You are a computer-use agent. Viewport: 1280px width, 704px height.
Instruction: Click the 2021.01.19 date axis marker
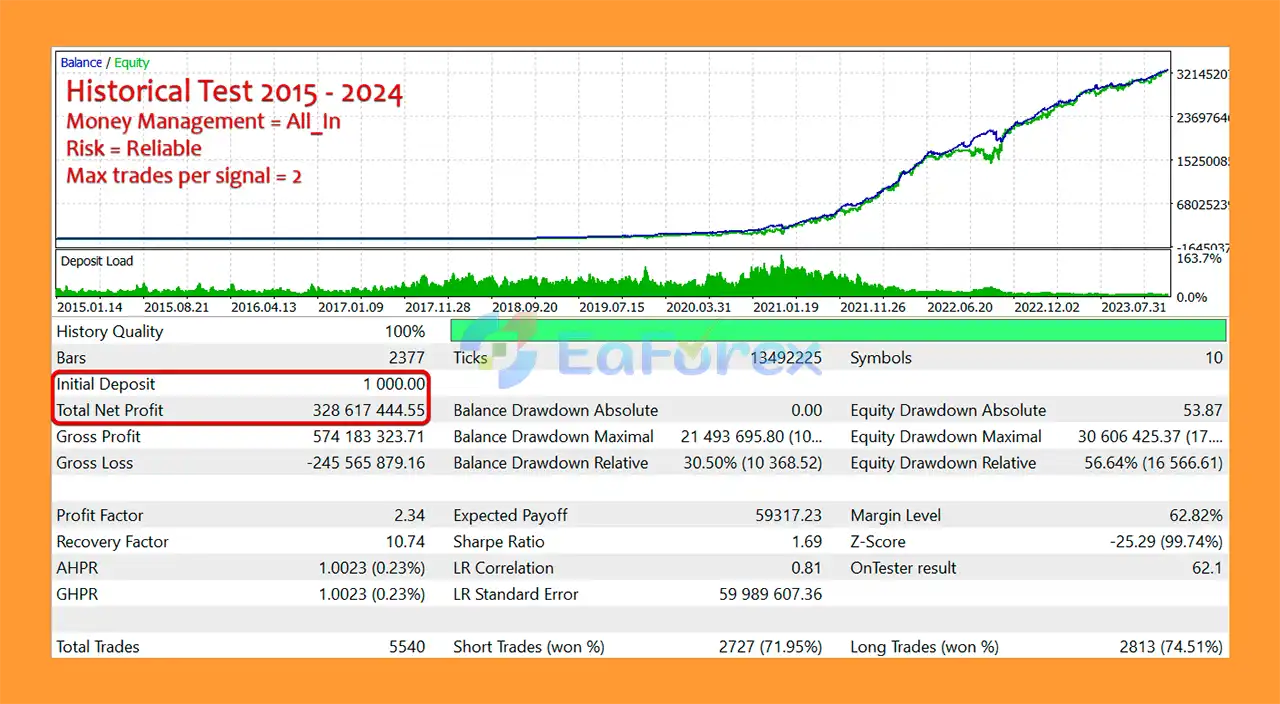[x=787, y=307]
